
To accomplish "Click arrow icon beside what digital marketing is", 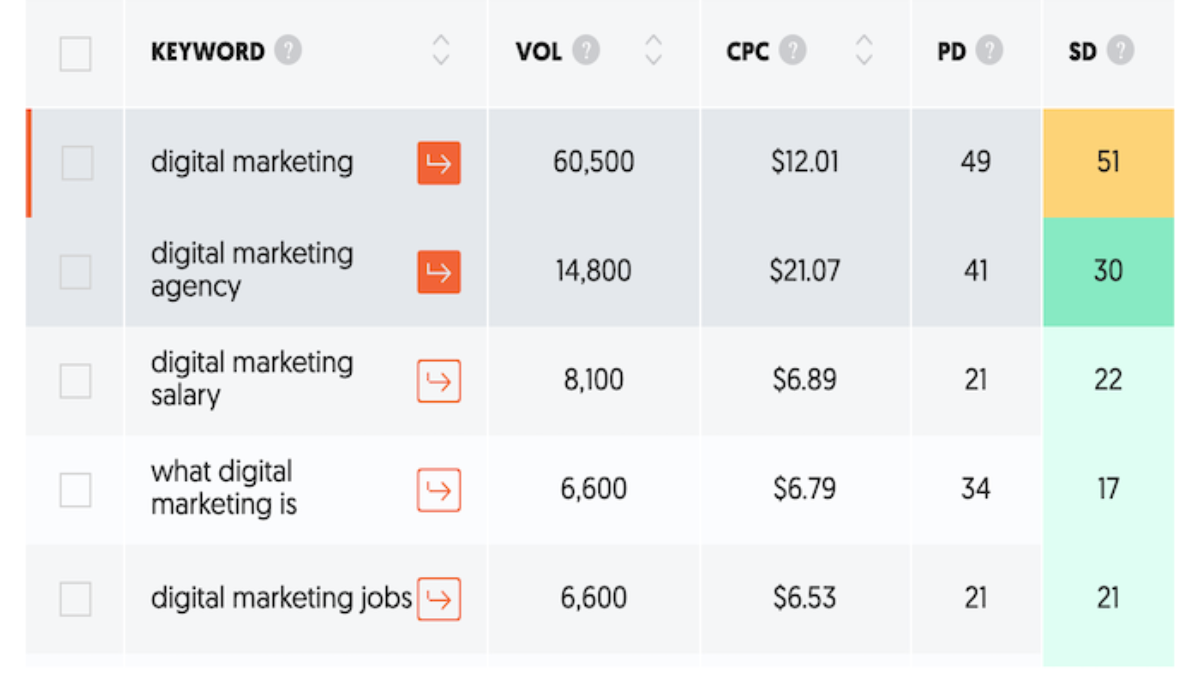I will (439, 490).
